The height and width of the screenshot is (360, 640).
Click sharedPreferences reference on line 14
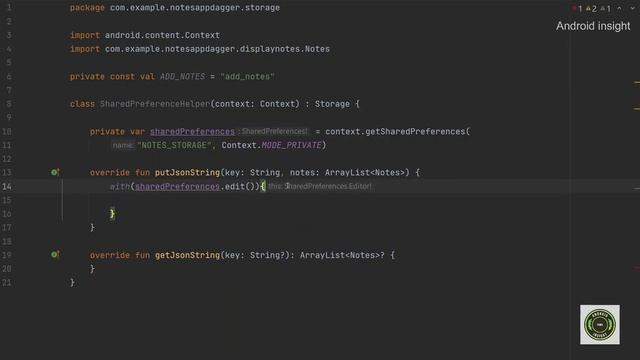[x=177, y=187]
